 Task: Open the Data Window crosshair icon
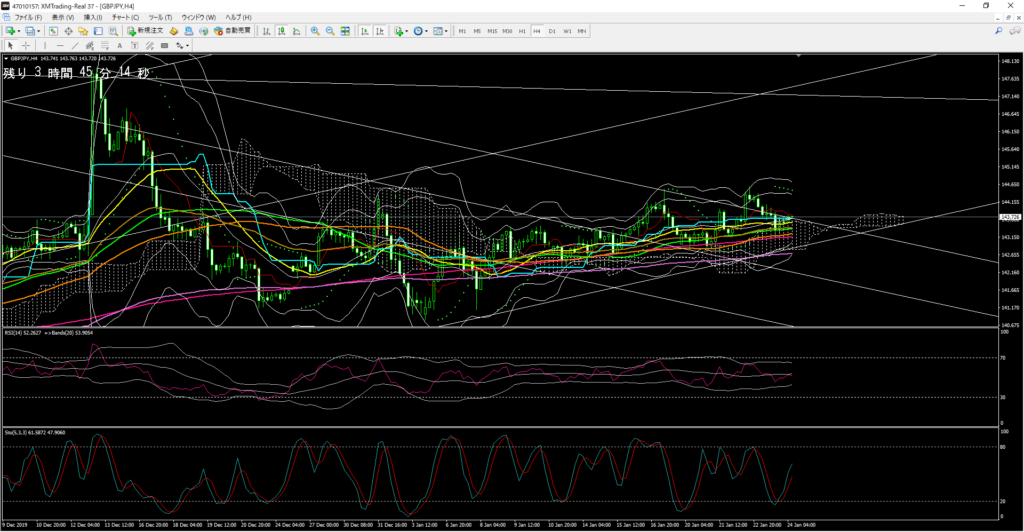click(x=69, y=31)
